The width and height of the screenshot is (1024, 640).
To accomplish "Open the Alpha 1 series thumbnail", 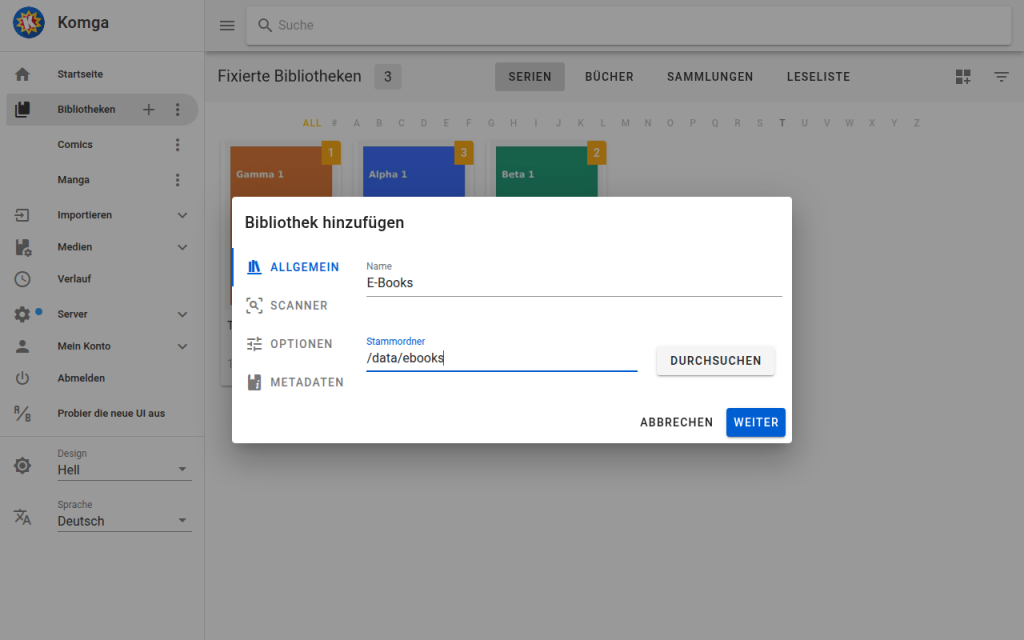I will coord(414,171).
